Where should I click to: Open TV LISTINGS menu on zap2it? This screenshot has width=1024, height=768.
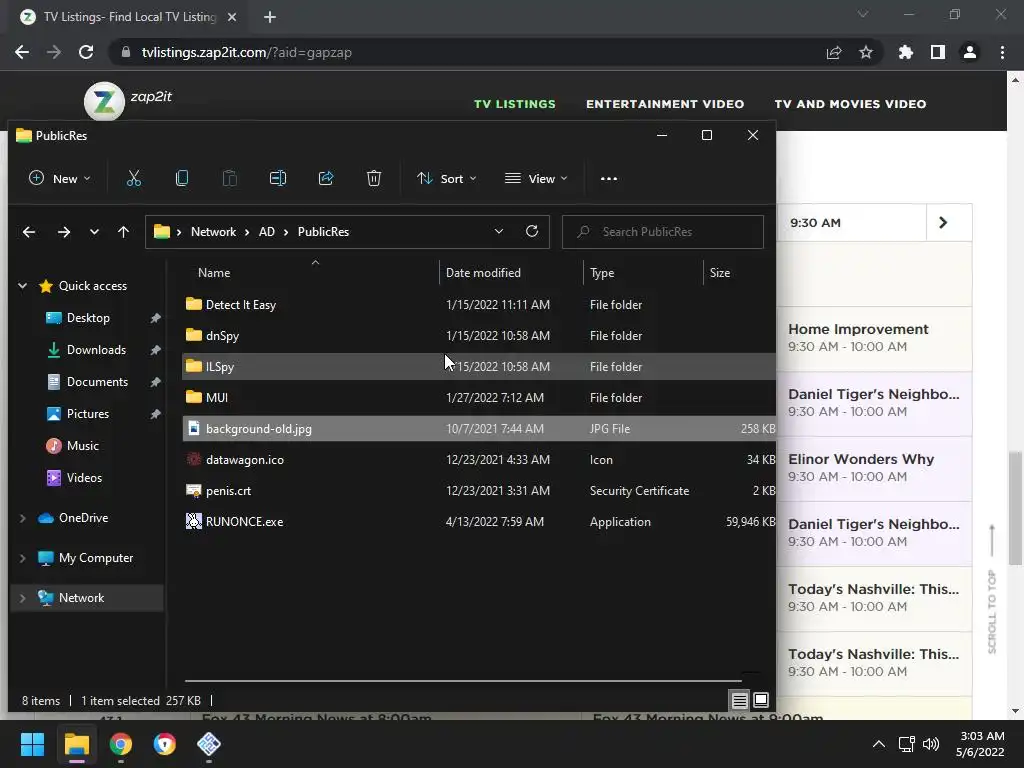(515, 104)
